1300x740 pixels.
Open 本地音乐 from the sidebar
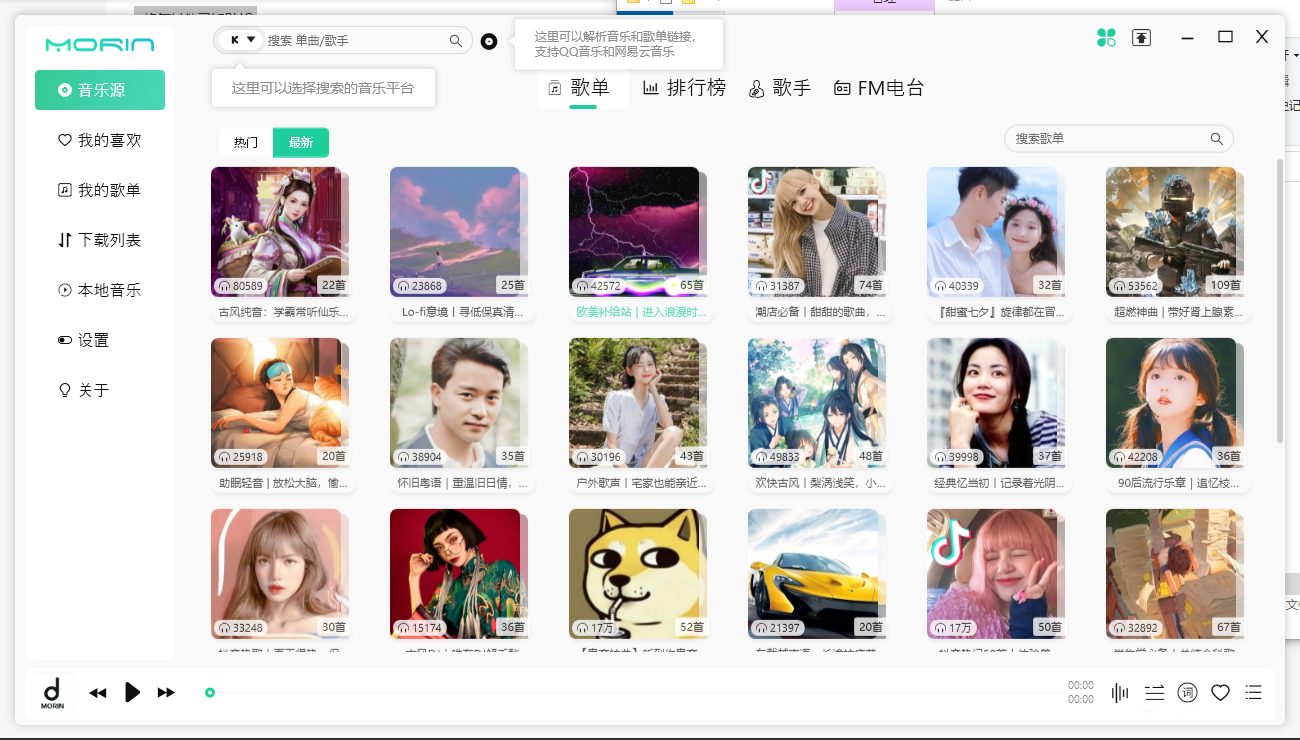point(100,290)
